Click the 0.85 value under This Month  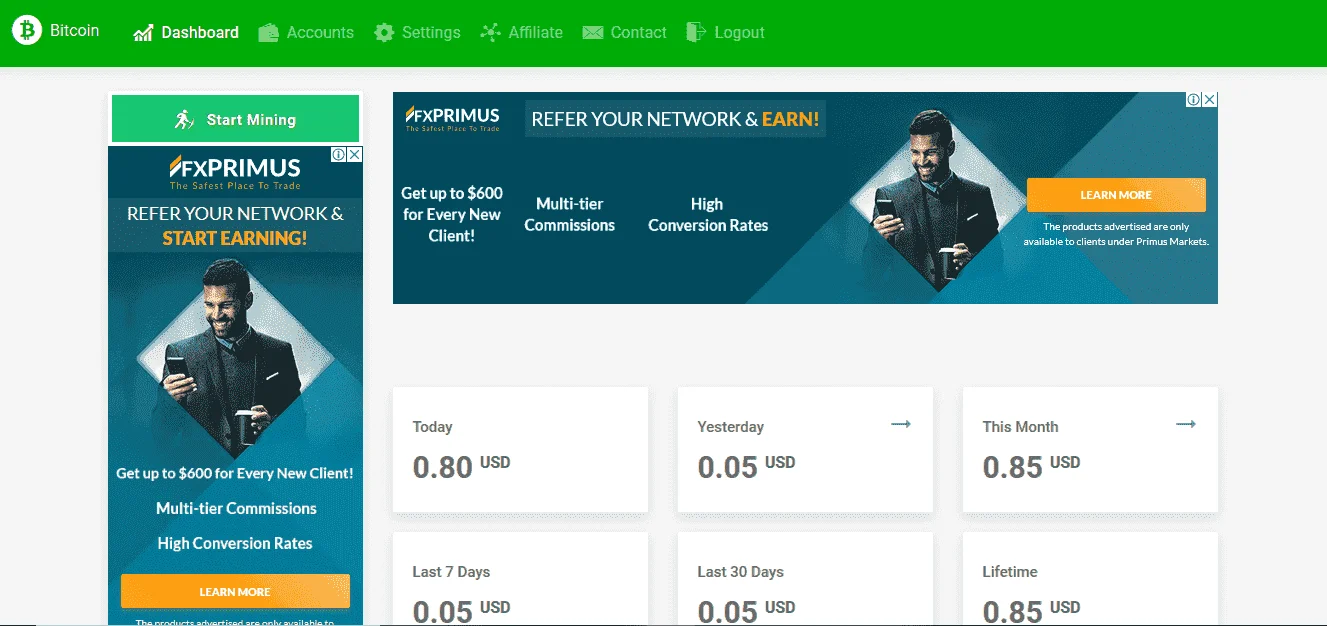pos(1012,467)
